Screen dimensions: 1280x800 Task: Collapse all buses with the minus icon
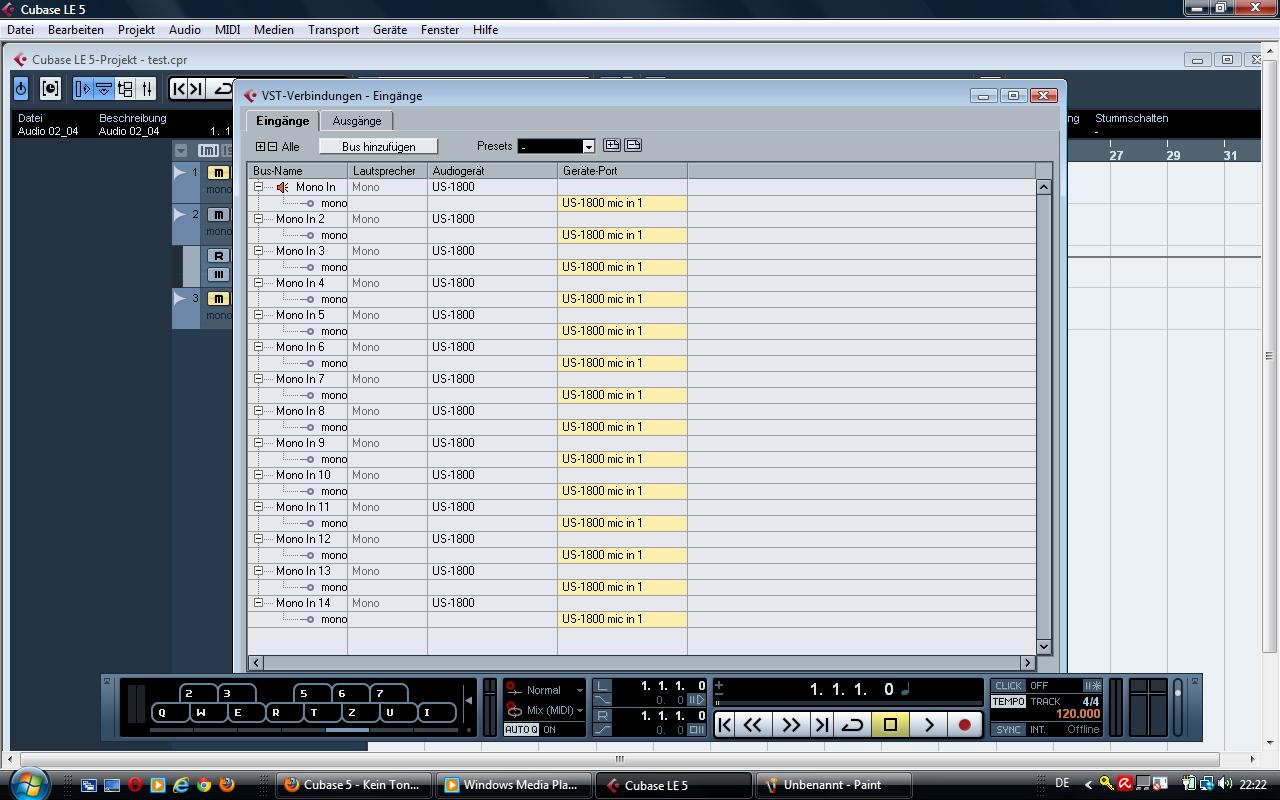[x=273, y=147]
